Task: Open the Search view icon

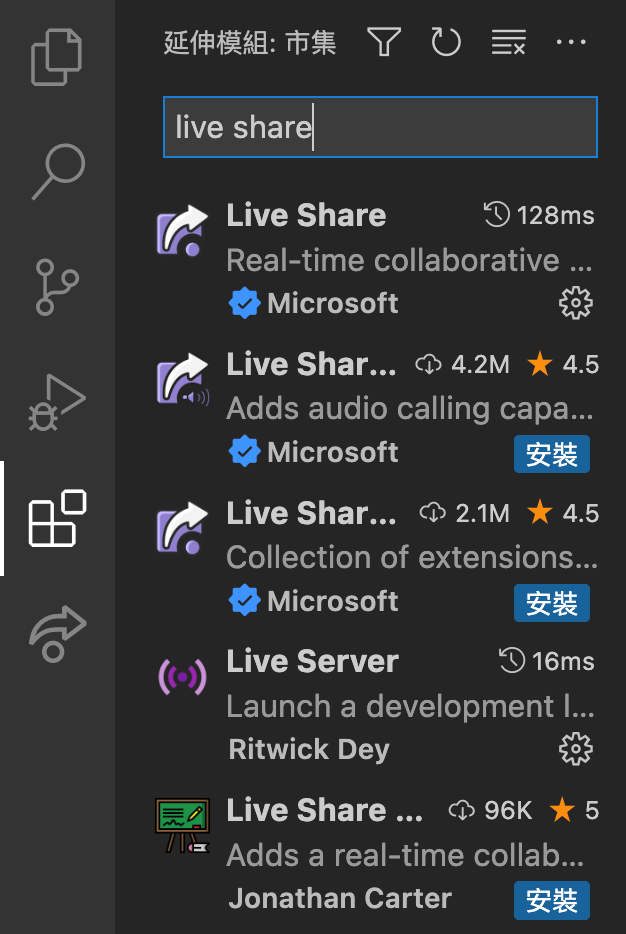Action: 58,172
